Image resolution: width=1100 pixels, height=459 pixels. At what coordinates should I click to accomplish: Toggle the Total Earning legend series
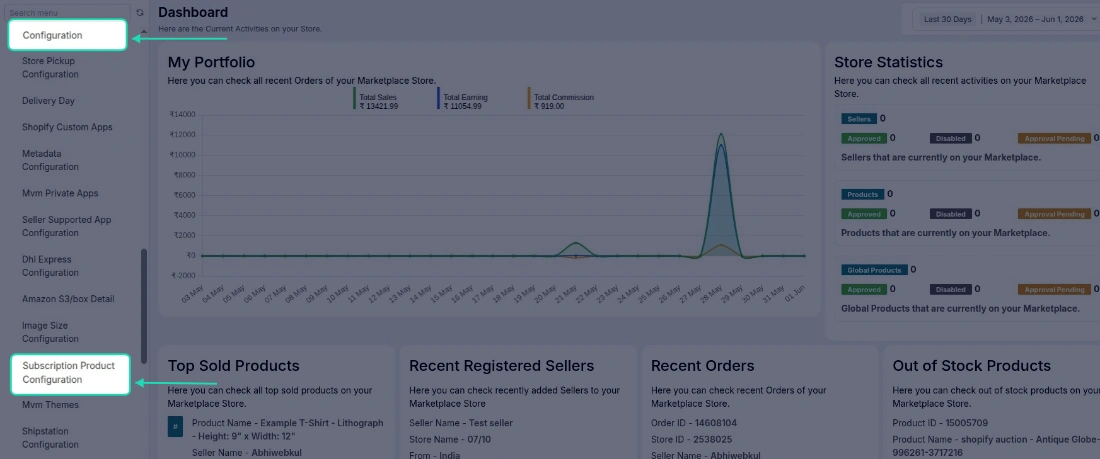click(462, 101)
